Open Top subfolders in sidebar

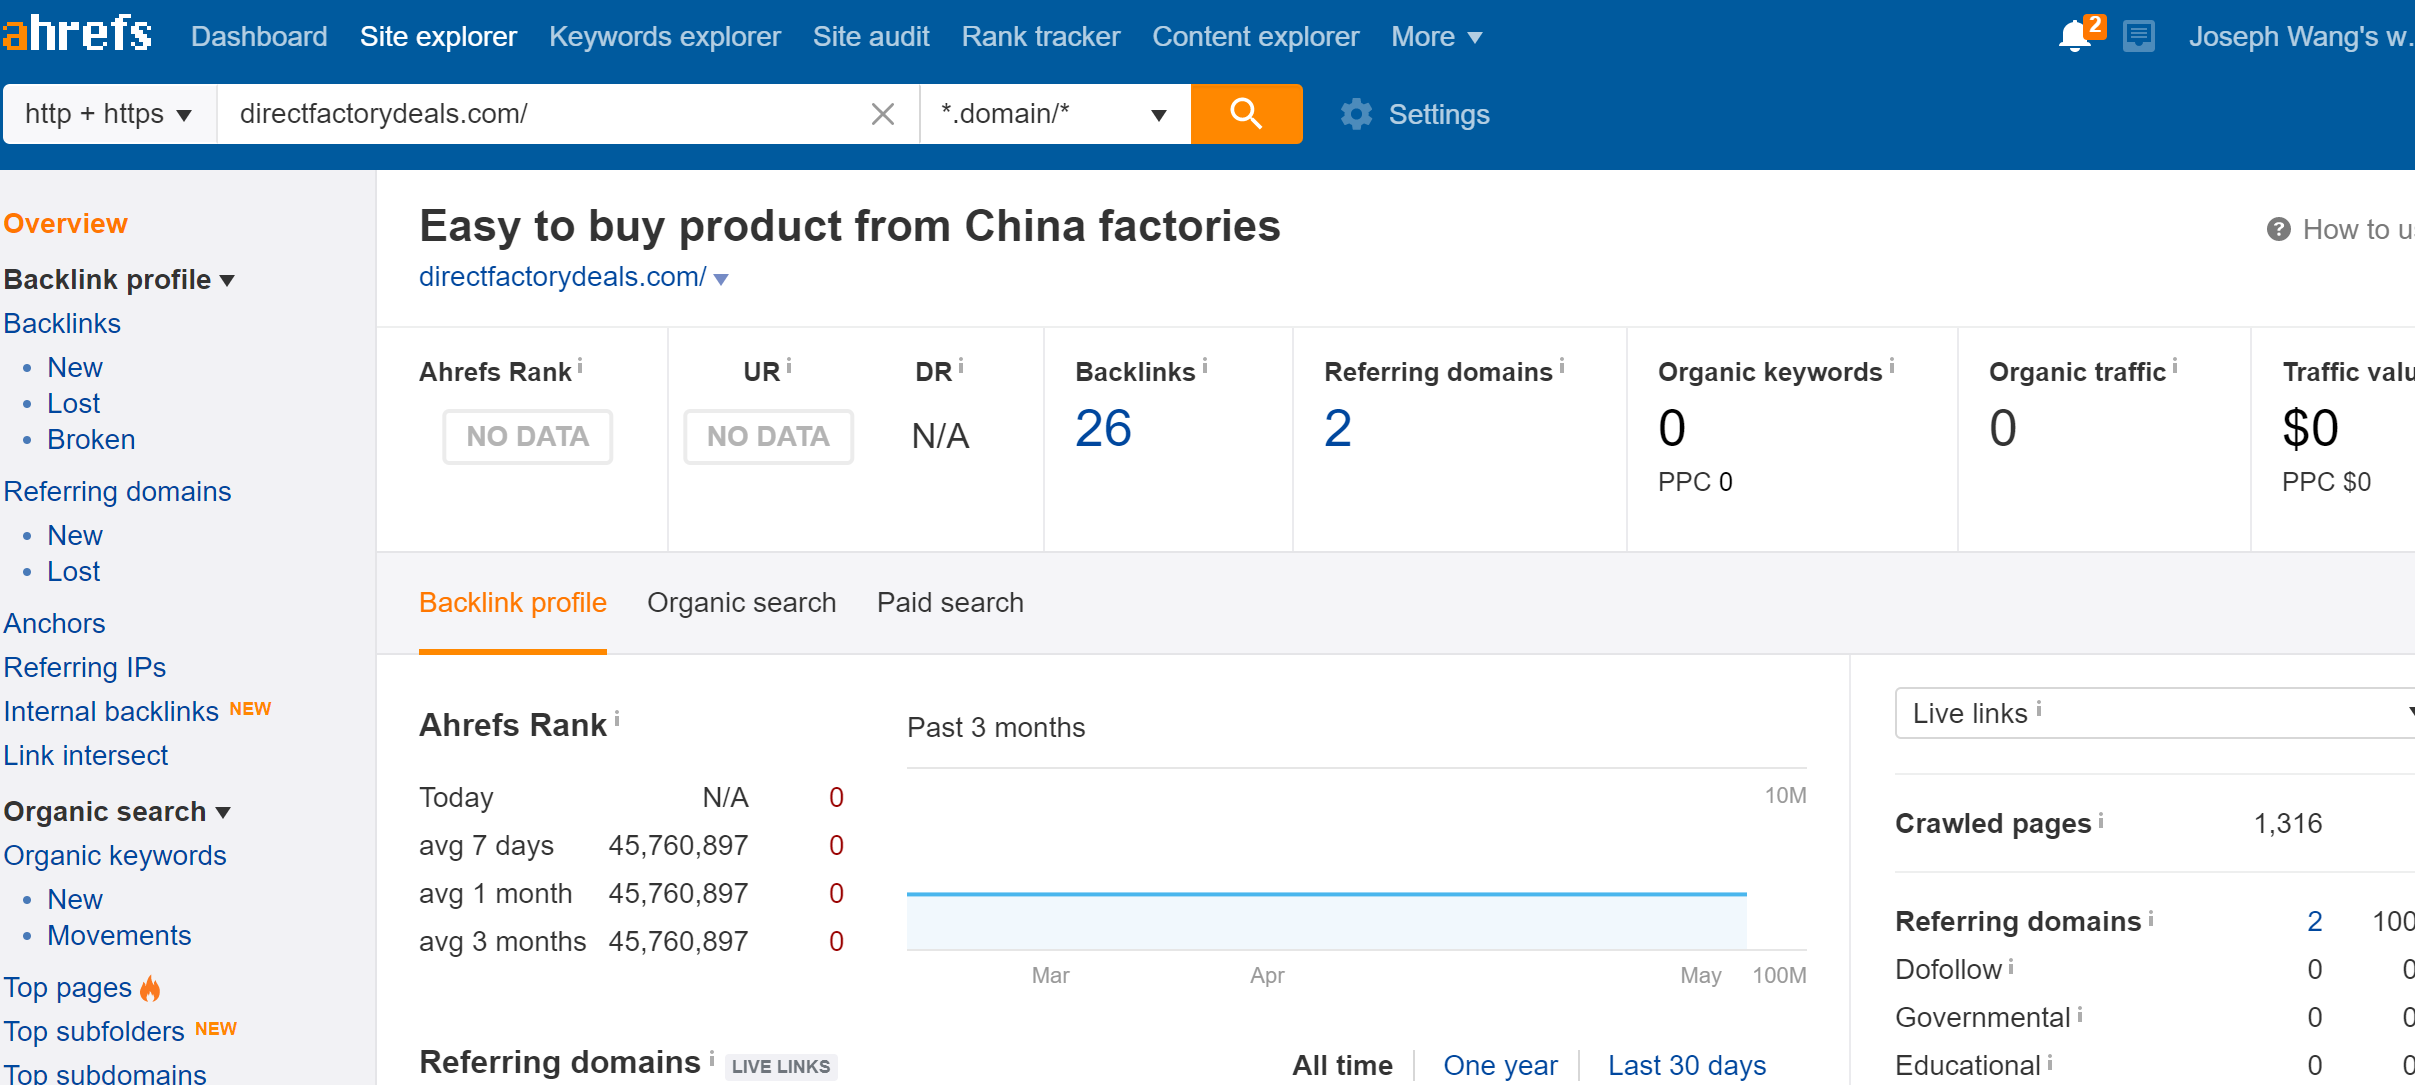[94, 1032]
